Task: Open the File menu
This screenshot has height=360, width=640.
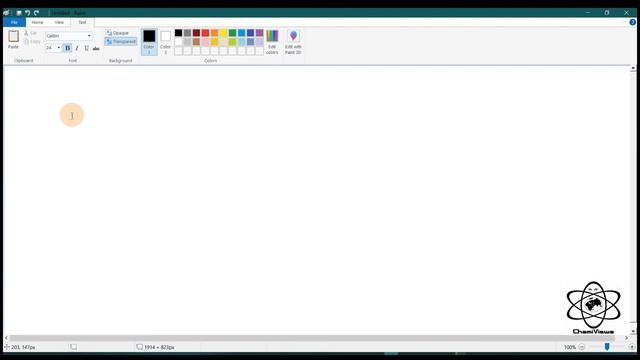Action: click(14, 22)
